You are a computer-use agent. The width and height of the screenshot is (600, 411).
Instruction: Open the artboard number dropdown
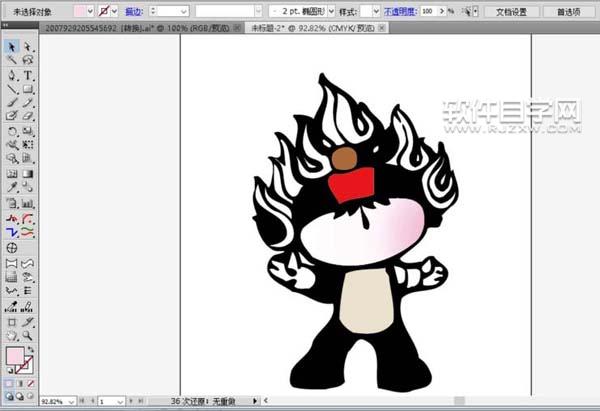[120, 401]
